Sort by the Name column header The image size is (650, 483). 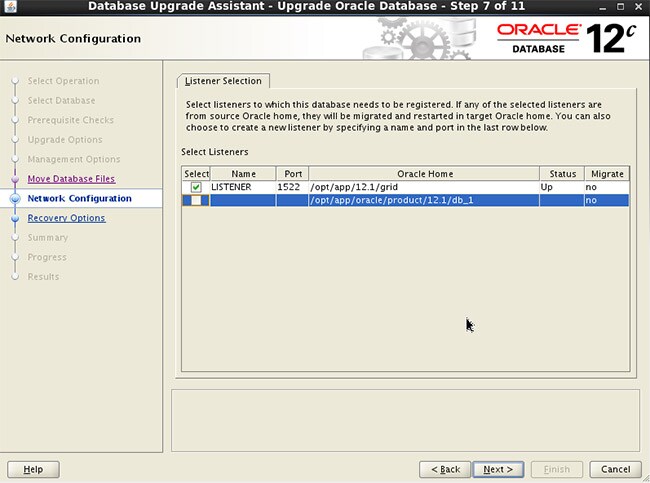click(x=243, y=174)
